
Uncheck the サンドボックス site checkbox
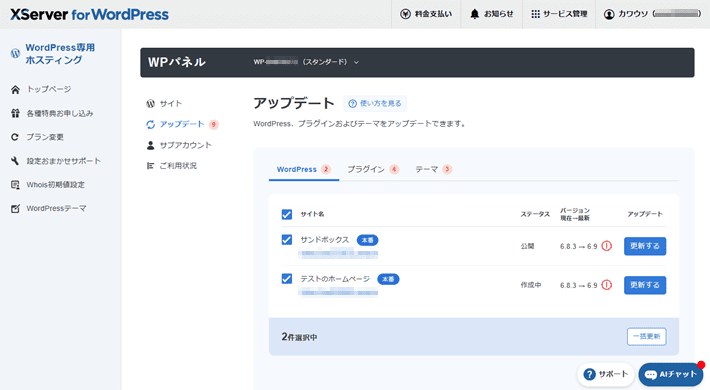coord(287,240)
